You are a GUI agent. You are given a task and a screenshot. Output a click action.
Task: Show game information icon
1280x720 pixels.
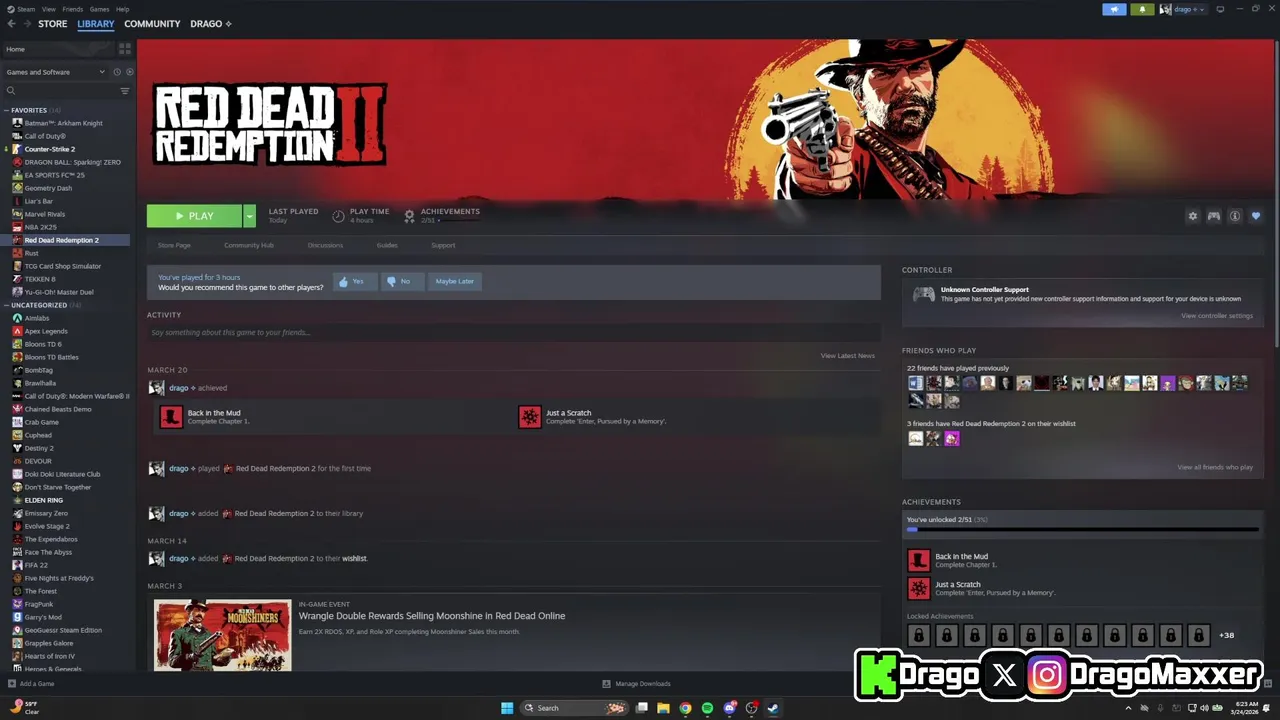[x=1235, y=216]
